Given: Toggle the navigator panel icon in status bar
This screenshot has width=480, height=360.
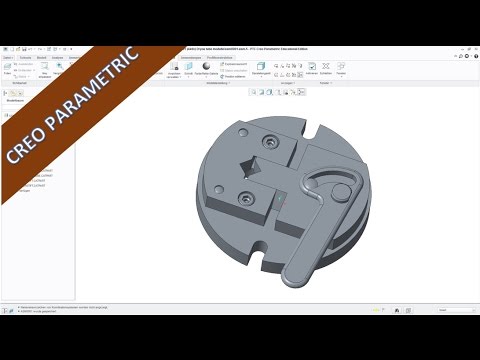Looking at the screenshot, I should [x=5, y=310].
